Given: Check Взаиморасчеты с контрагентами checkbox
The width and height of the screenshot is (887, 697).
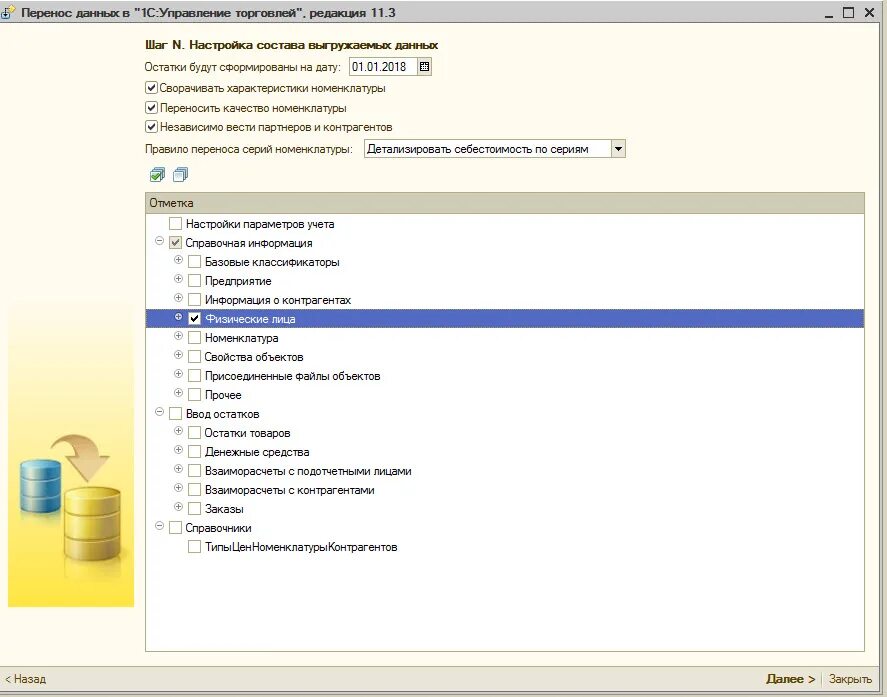Looking at the screenshot, I should tap(195, 490).
